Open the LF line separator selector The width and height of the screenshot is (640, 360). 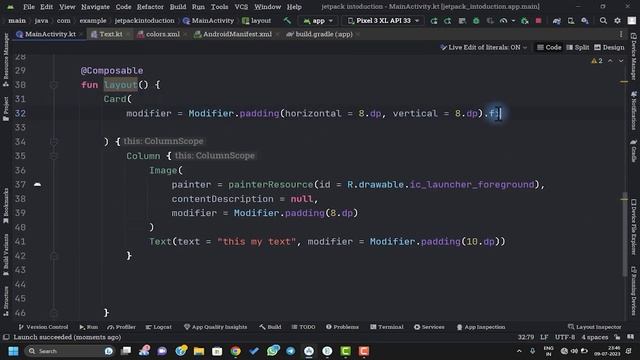pos(544,337)
